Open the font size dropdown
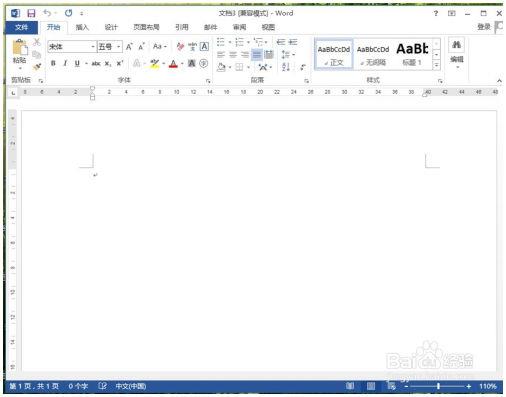This screenshot has width=506, height=397. tap(118, 47)
